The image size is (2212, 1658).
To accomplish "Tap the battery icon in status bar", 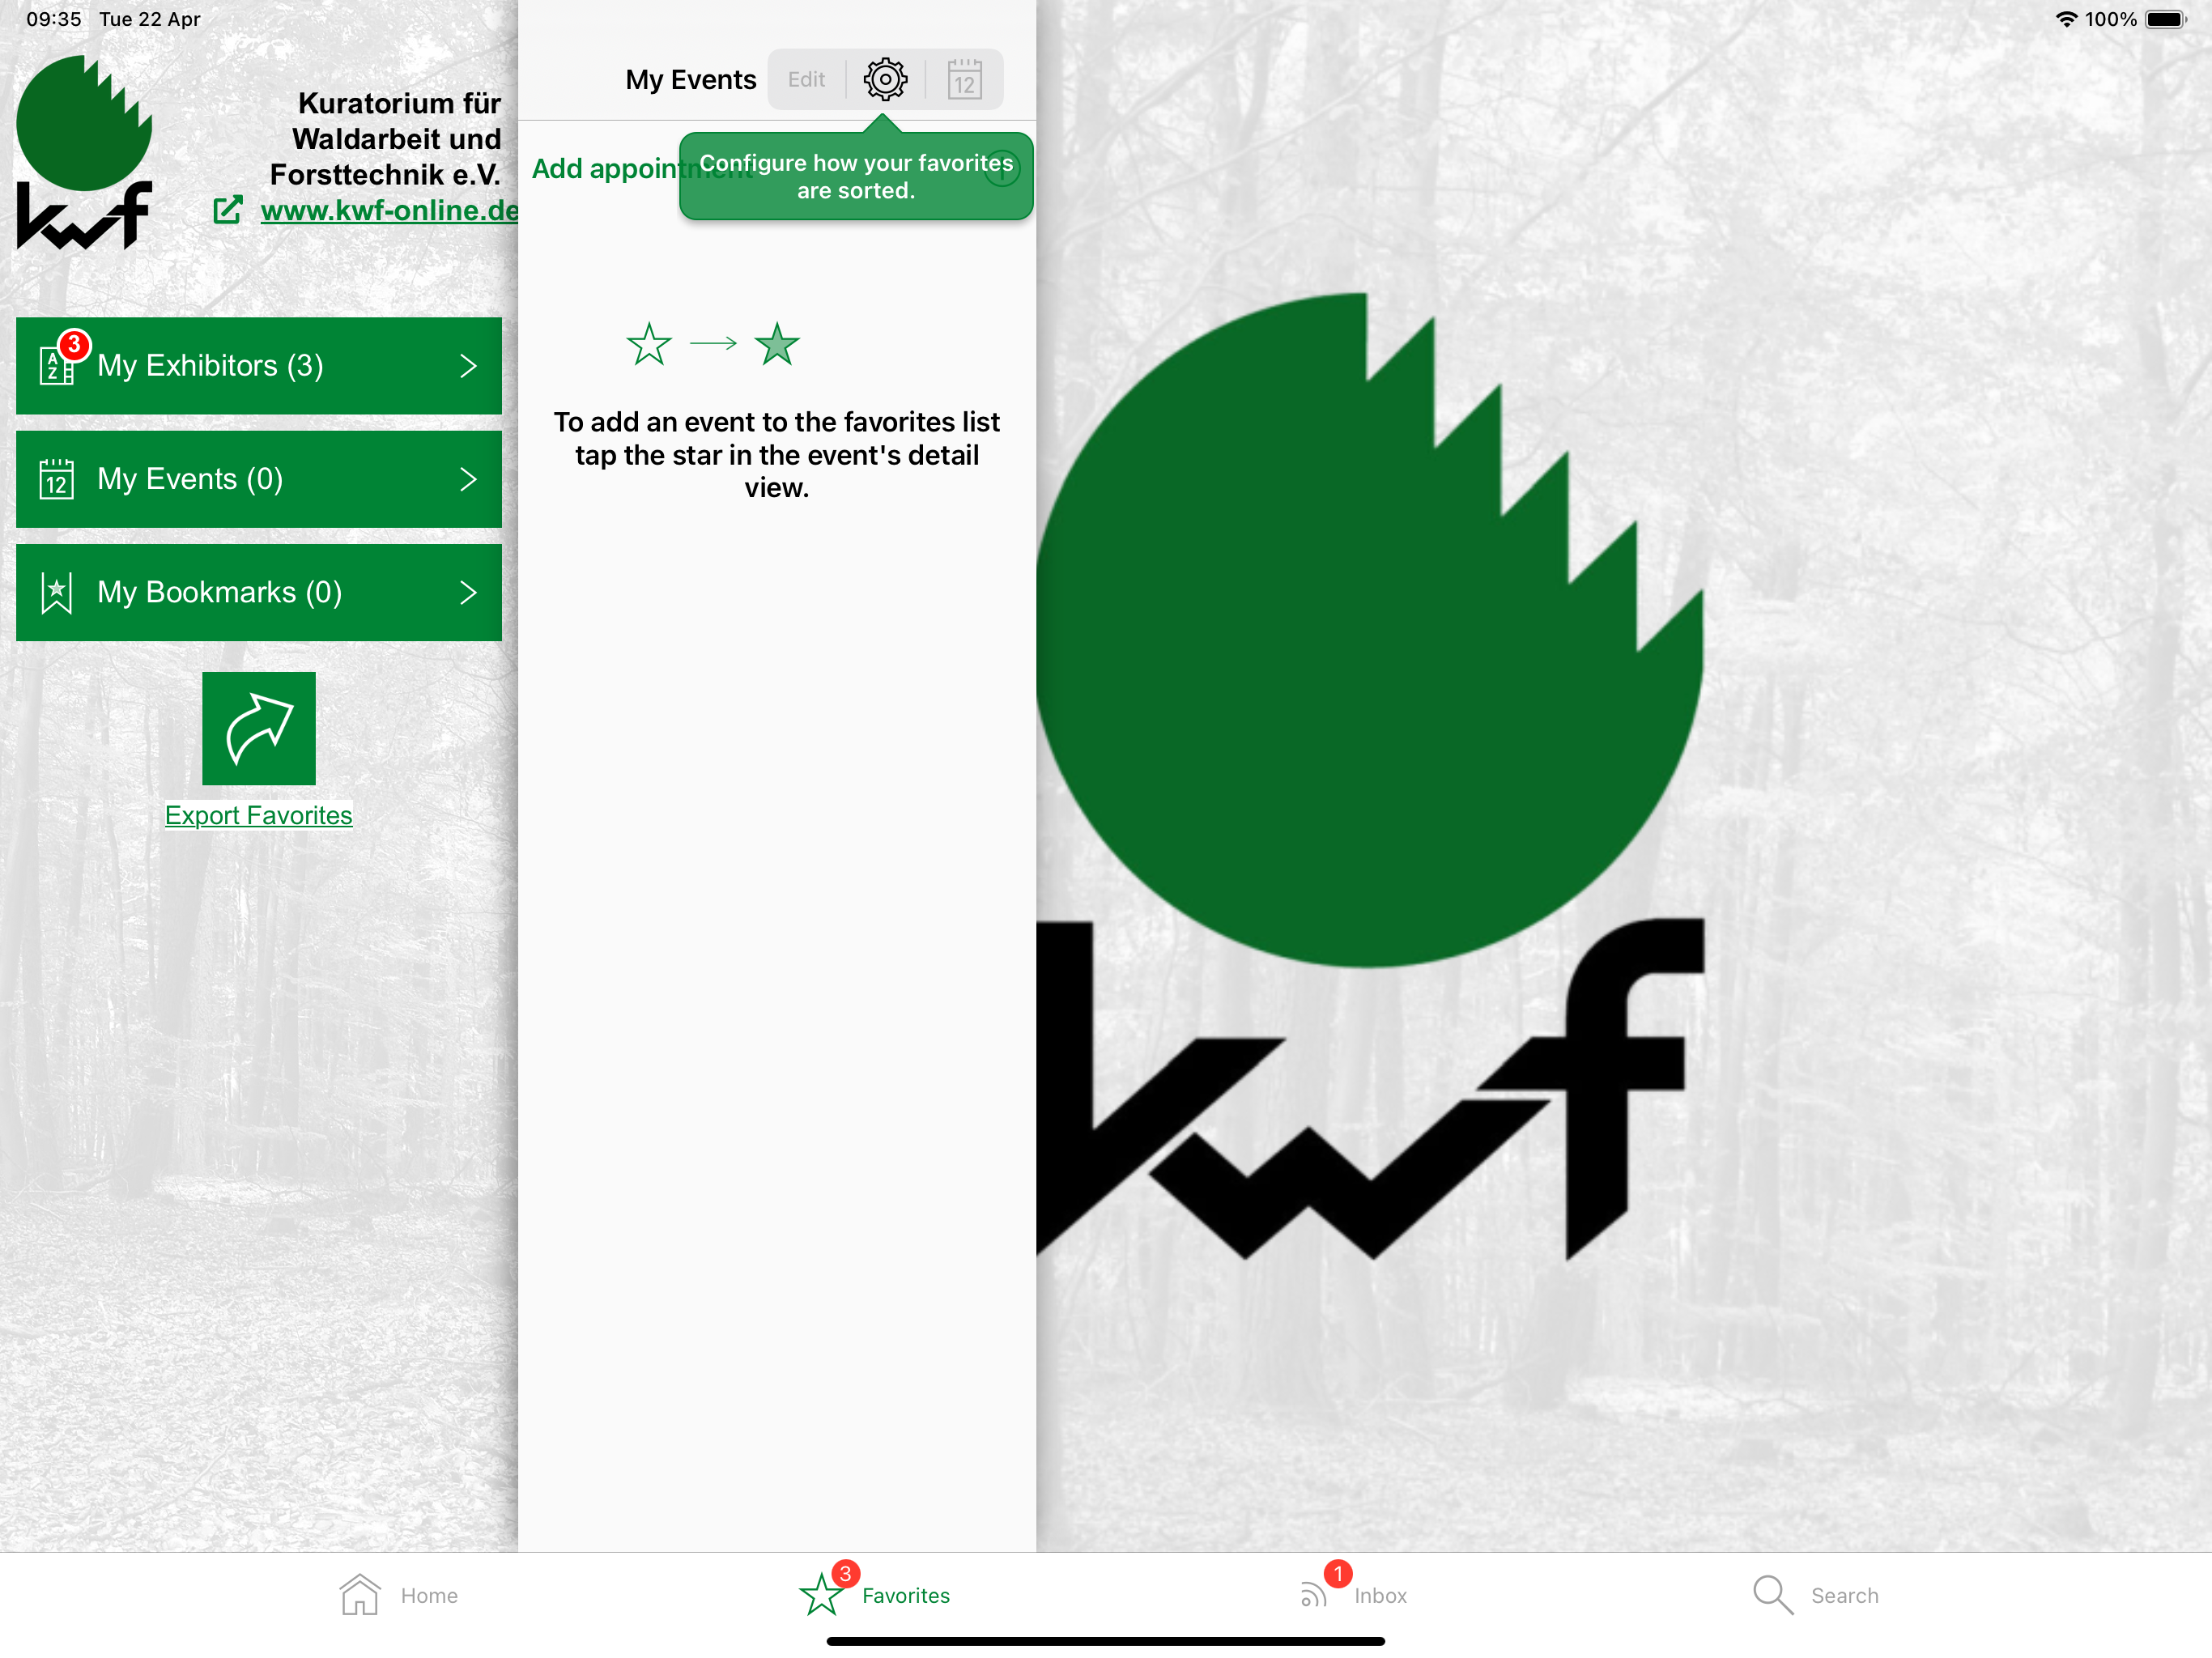I will (x=2167, y=19).
